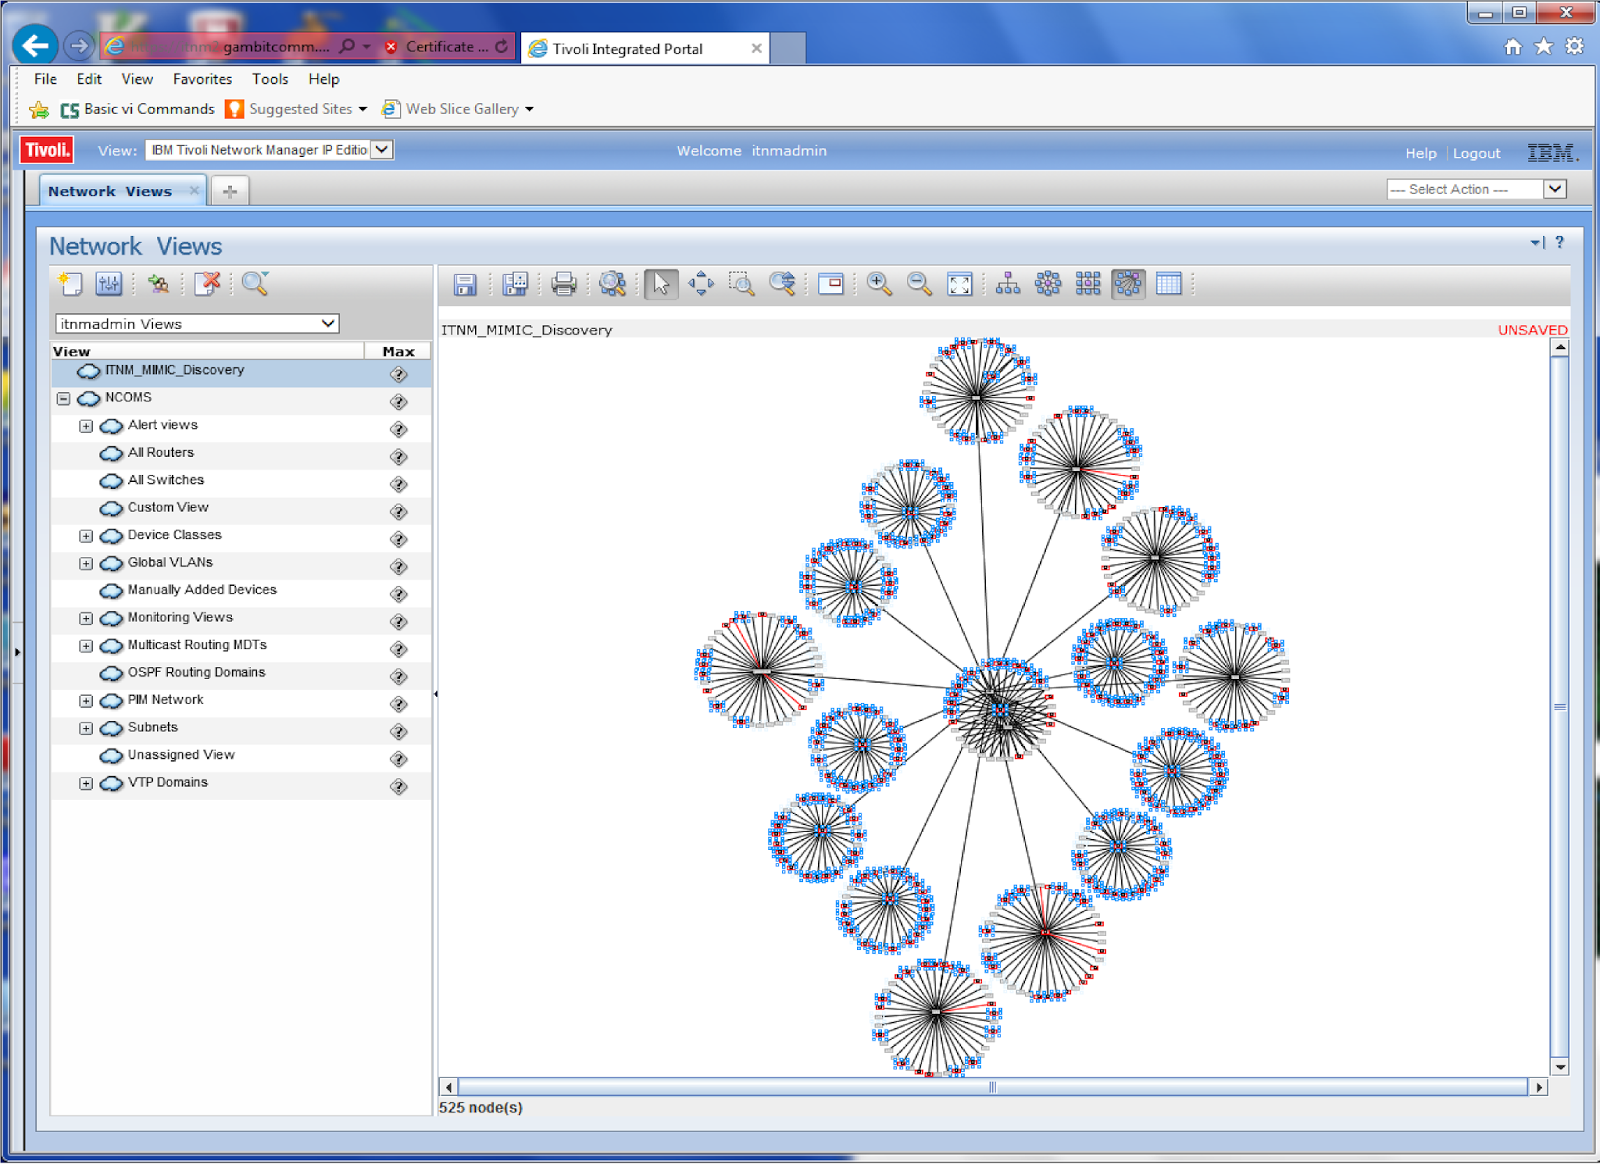Open Help from the Tivoli banner
Viewport: 1600px width, 1164px height.
tap(1420, 153)
